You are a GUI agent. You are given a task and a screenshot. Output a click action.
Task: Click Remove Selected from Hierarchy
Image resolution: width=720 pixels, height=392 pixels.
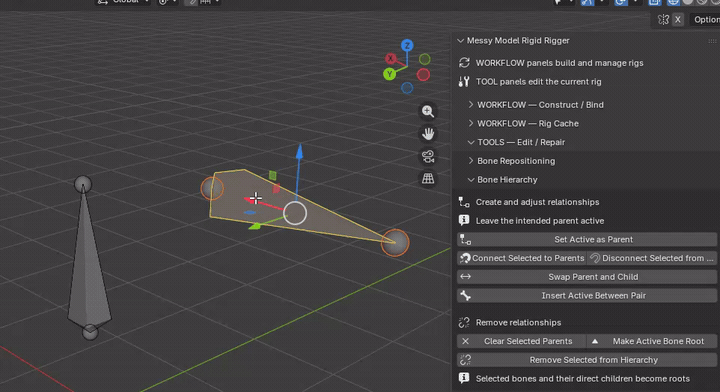587,360
